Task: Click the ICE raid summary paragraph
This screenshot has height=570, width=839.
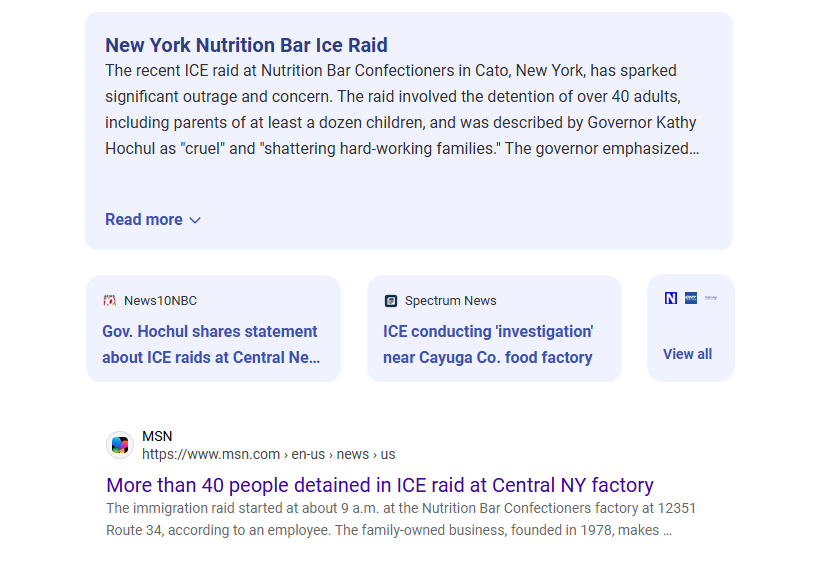Action: point(402,110)
